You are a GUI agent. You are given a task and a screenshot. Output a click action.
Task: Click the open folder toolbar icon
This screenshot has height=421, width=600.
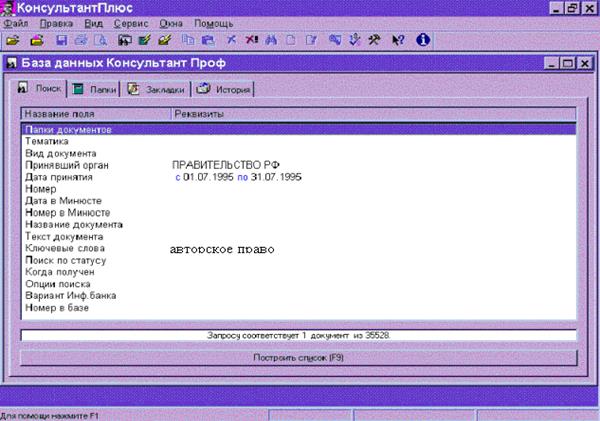(x=13, y=40)
